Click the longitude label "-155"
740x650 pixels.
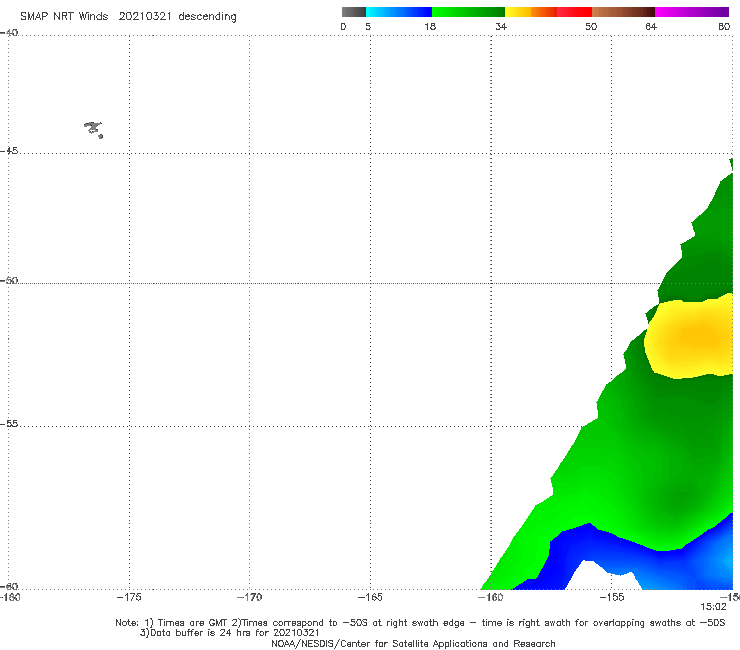click(612, 597)
